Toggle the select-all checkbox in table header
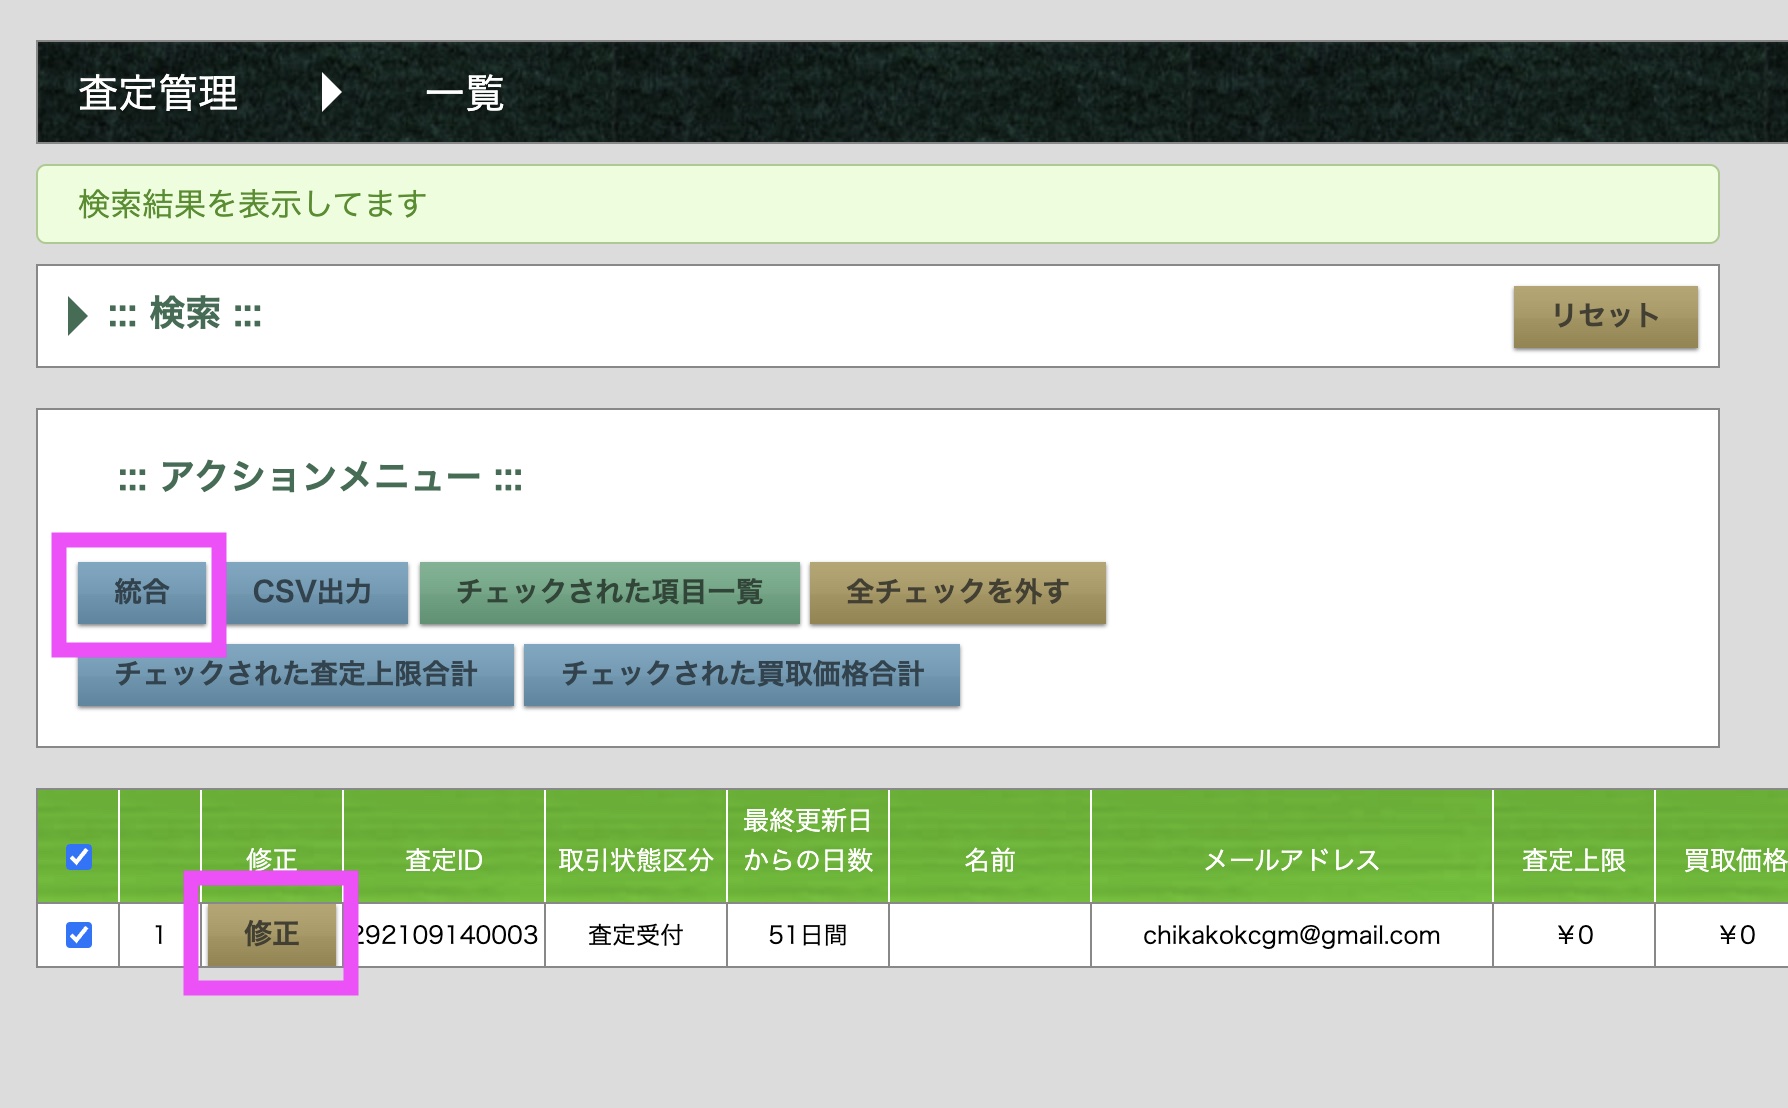 pyautogui.click(x=79, y=857)
